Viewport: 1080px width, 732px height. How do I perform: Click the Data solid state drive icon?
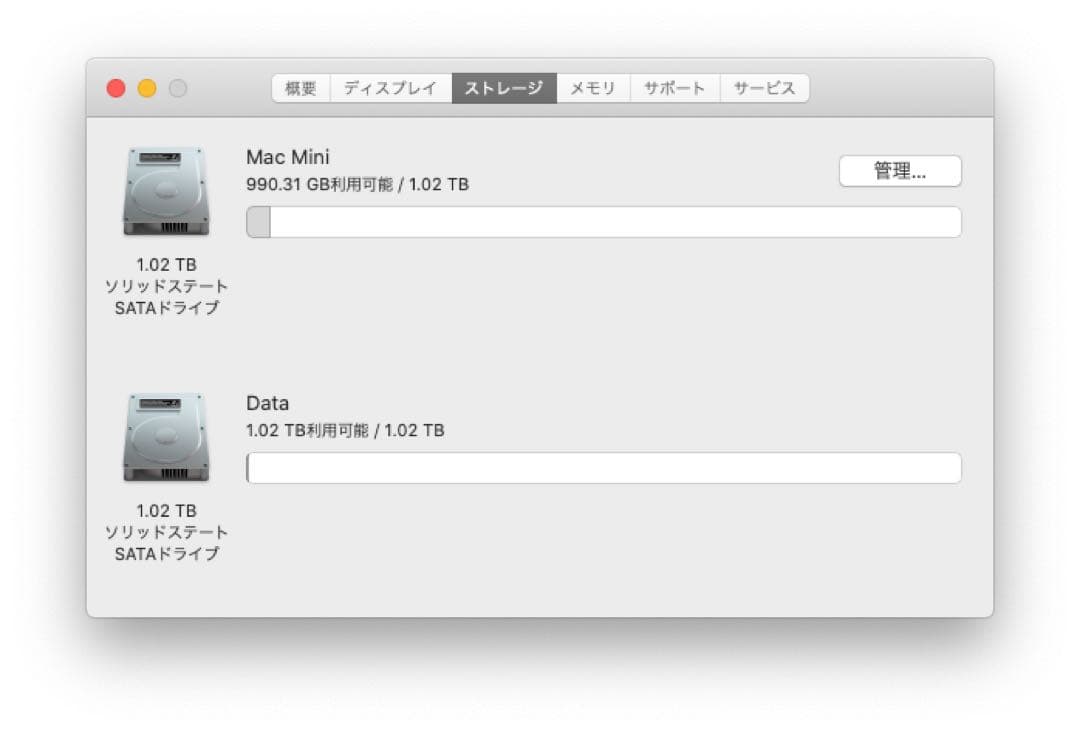click(165, 435)
